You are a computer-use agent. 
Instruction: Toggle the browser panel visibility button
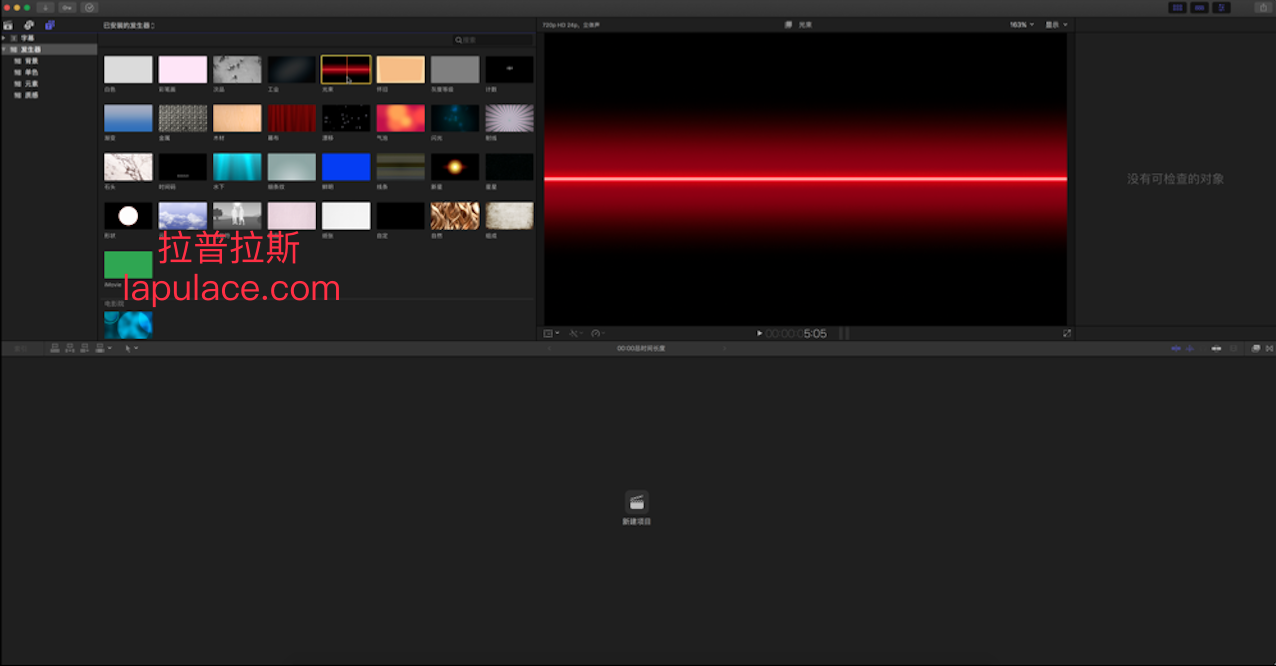point(1177,7)
